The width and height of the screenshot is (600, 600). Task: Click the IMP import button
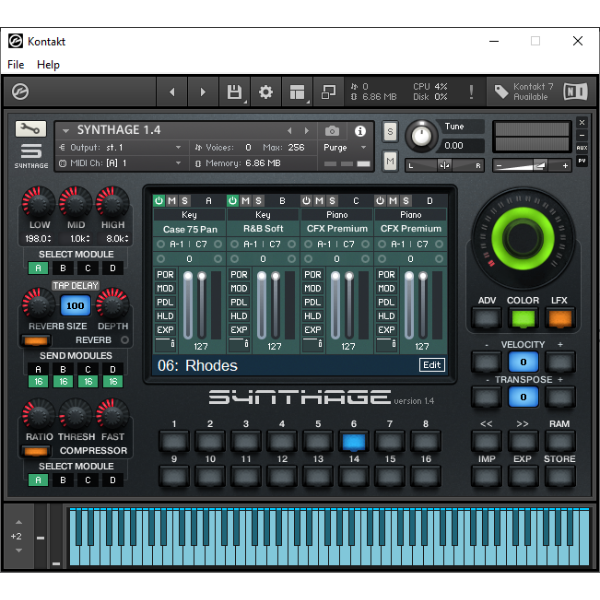486,476
